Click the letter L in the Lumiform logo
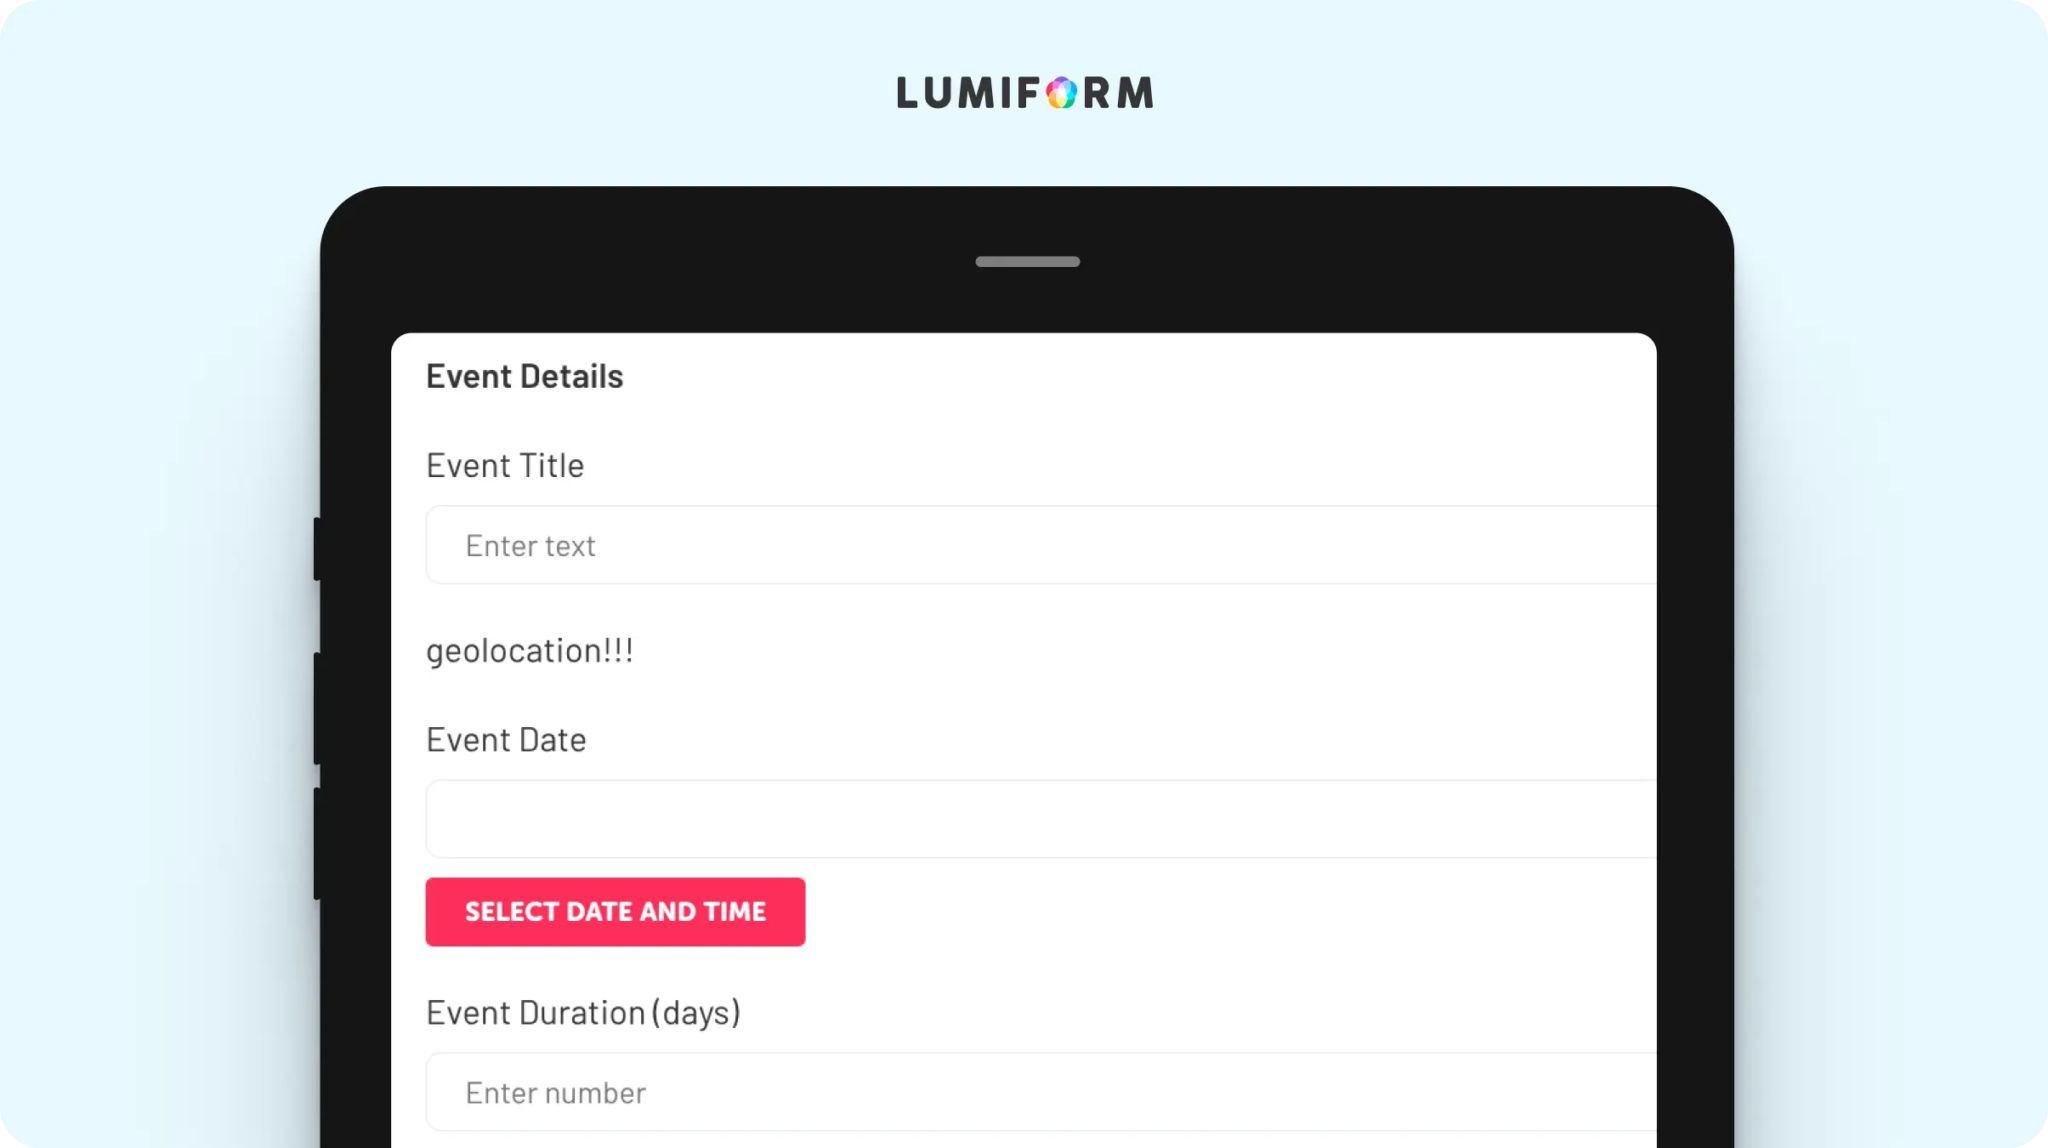This screenshot has height=1148, width=2048. [908, 93]
